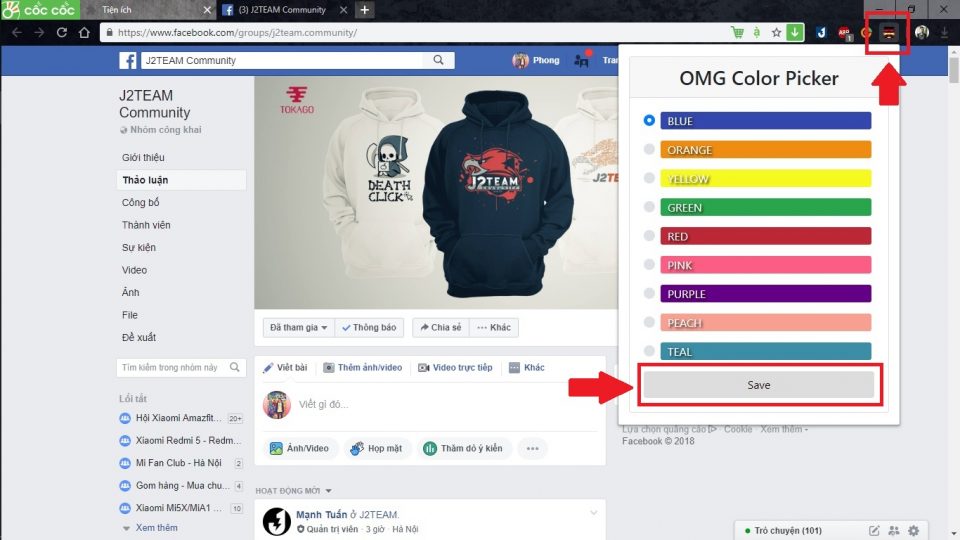Open File in group sidebar
Viewport: 960px width, 540px height.
(x=130, y=315)
